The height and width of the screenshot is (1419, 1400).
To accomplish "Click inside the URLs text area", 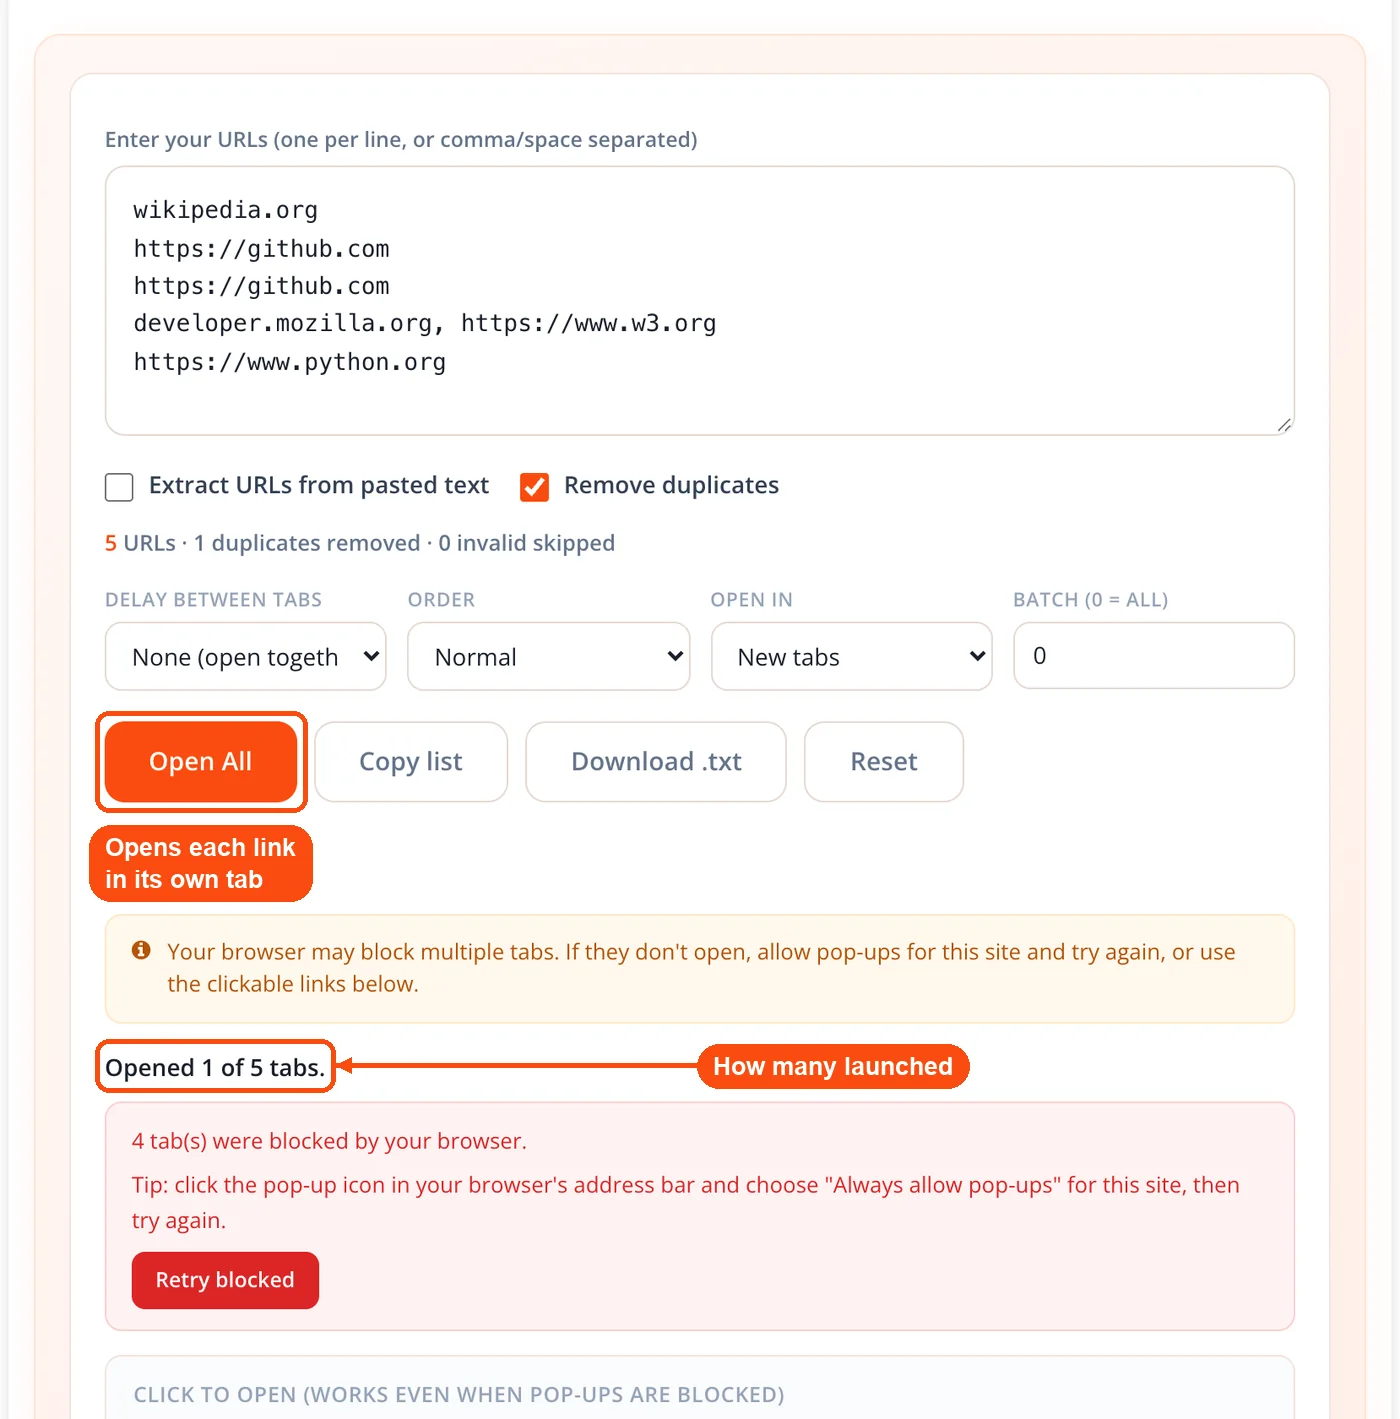I will [700, 301].
